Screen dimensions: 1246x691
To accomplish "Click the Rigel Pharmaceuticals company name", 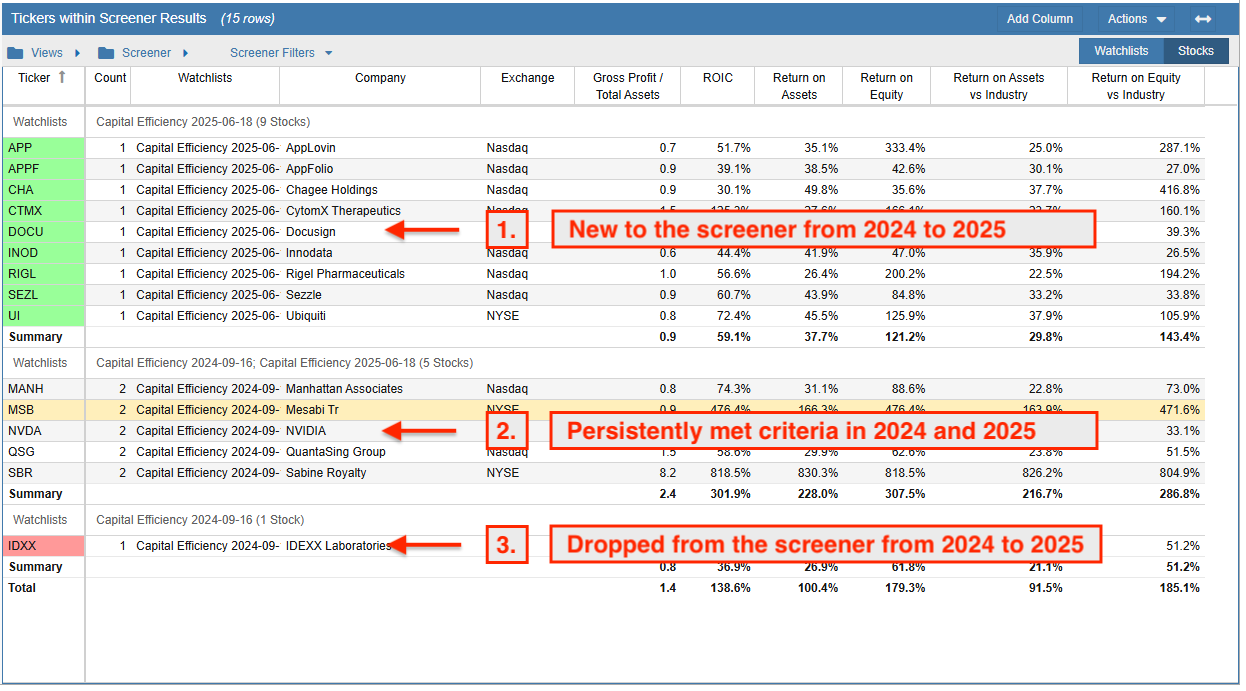I will pos(346,274).
